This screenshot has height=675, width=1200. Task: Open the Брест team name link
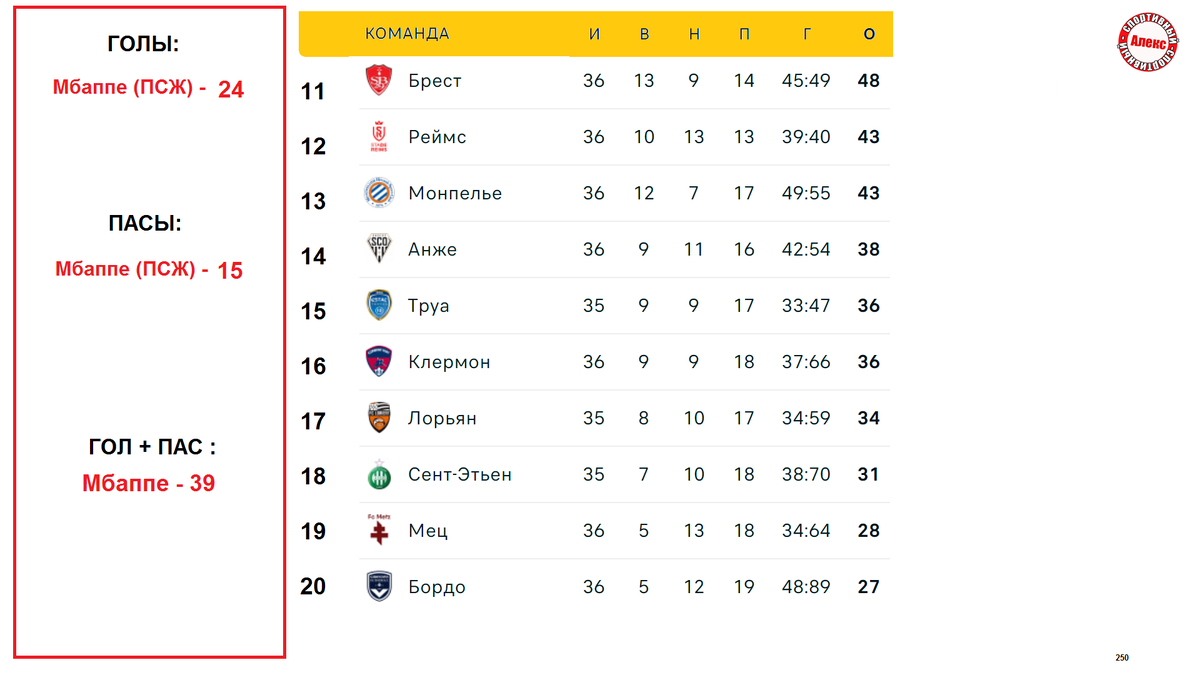[x=435, y=81]
